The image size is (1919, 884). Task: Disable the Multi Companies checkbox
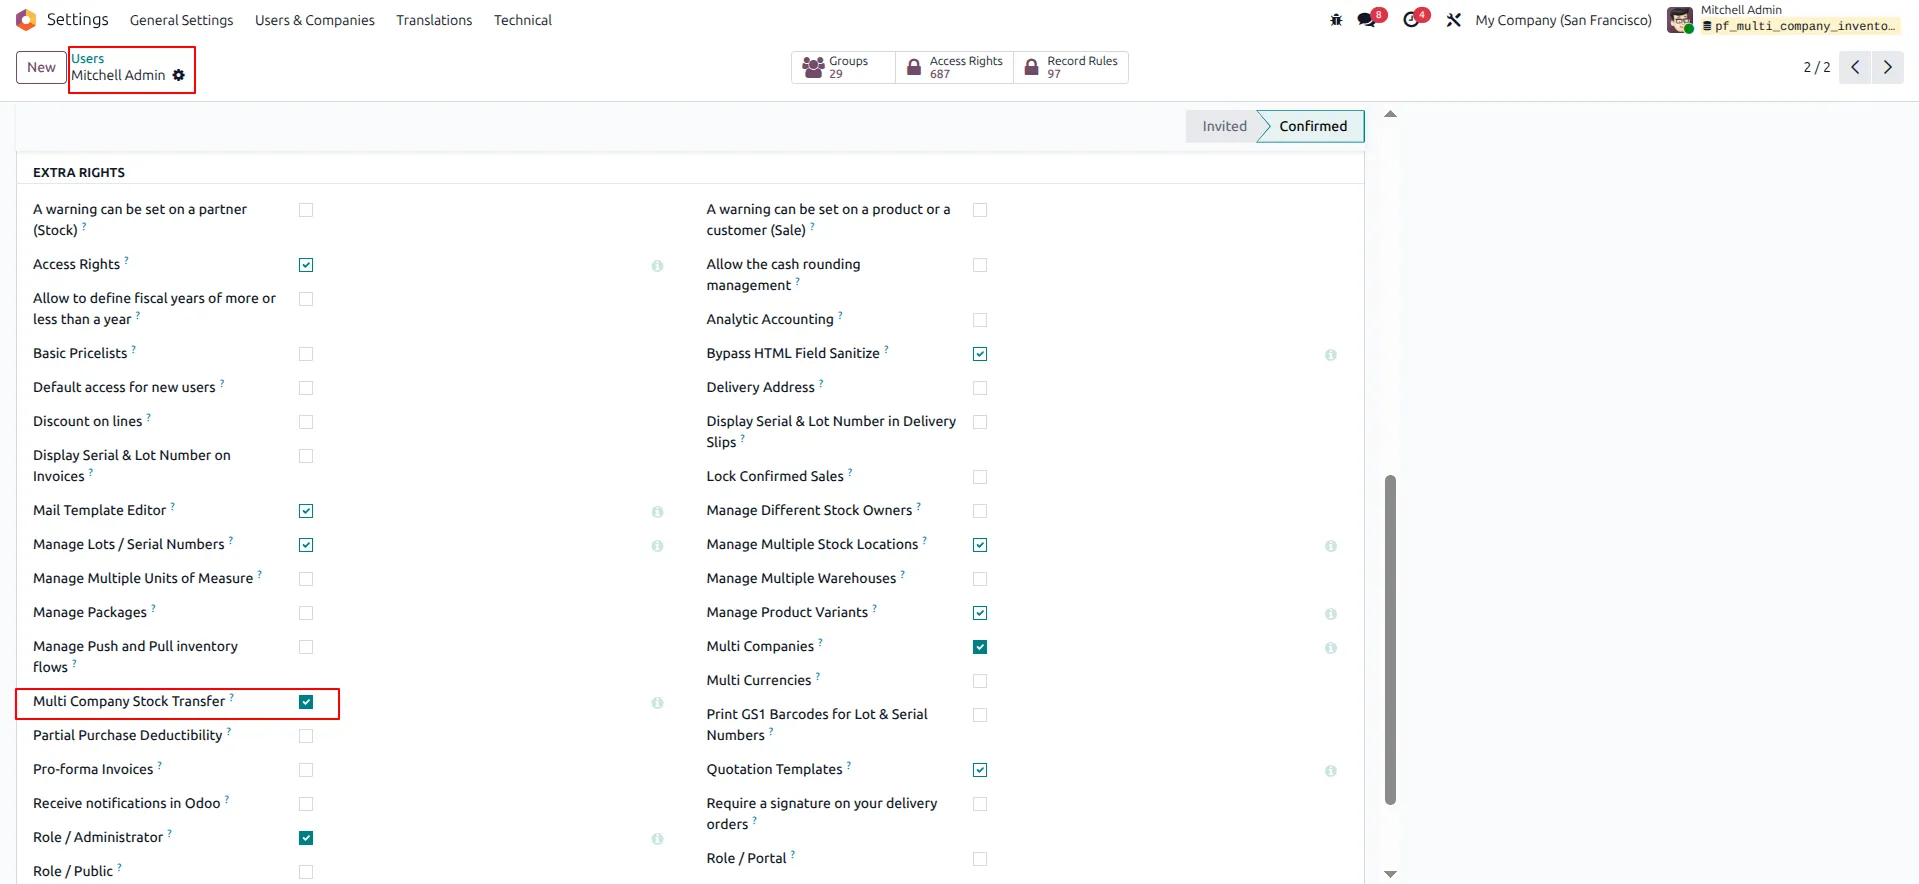click(x=980, y=647)
